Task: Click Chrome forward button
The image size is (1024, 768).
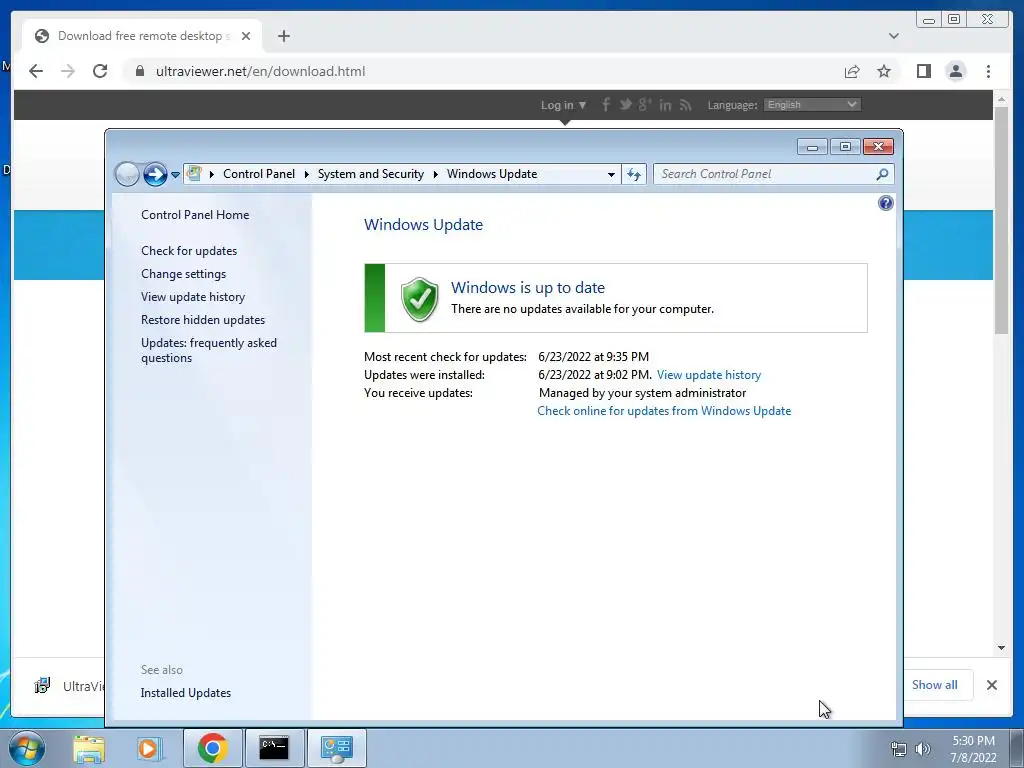Action: point(68,71)
